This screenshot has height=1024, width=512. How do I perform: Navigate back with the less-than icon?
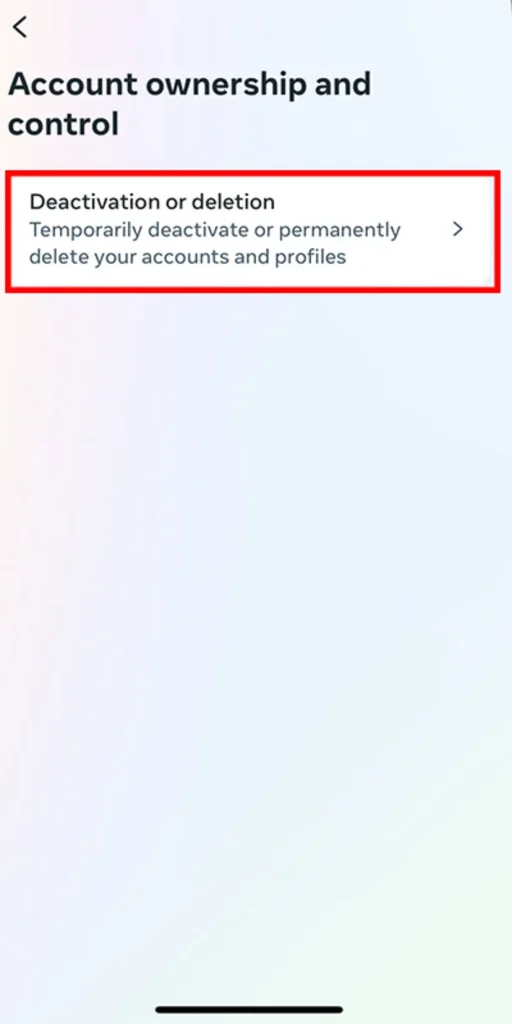coord(20,27)
